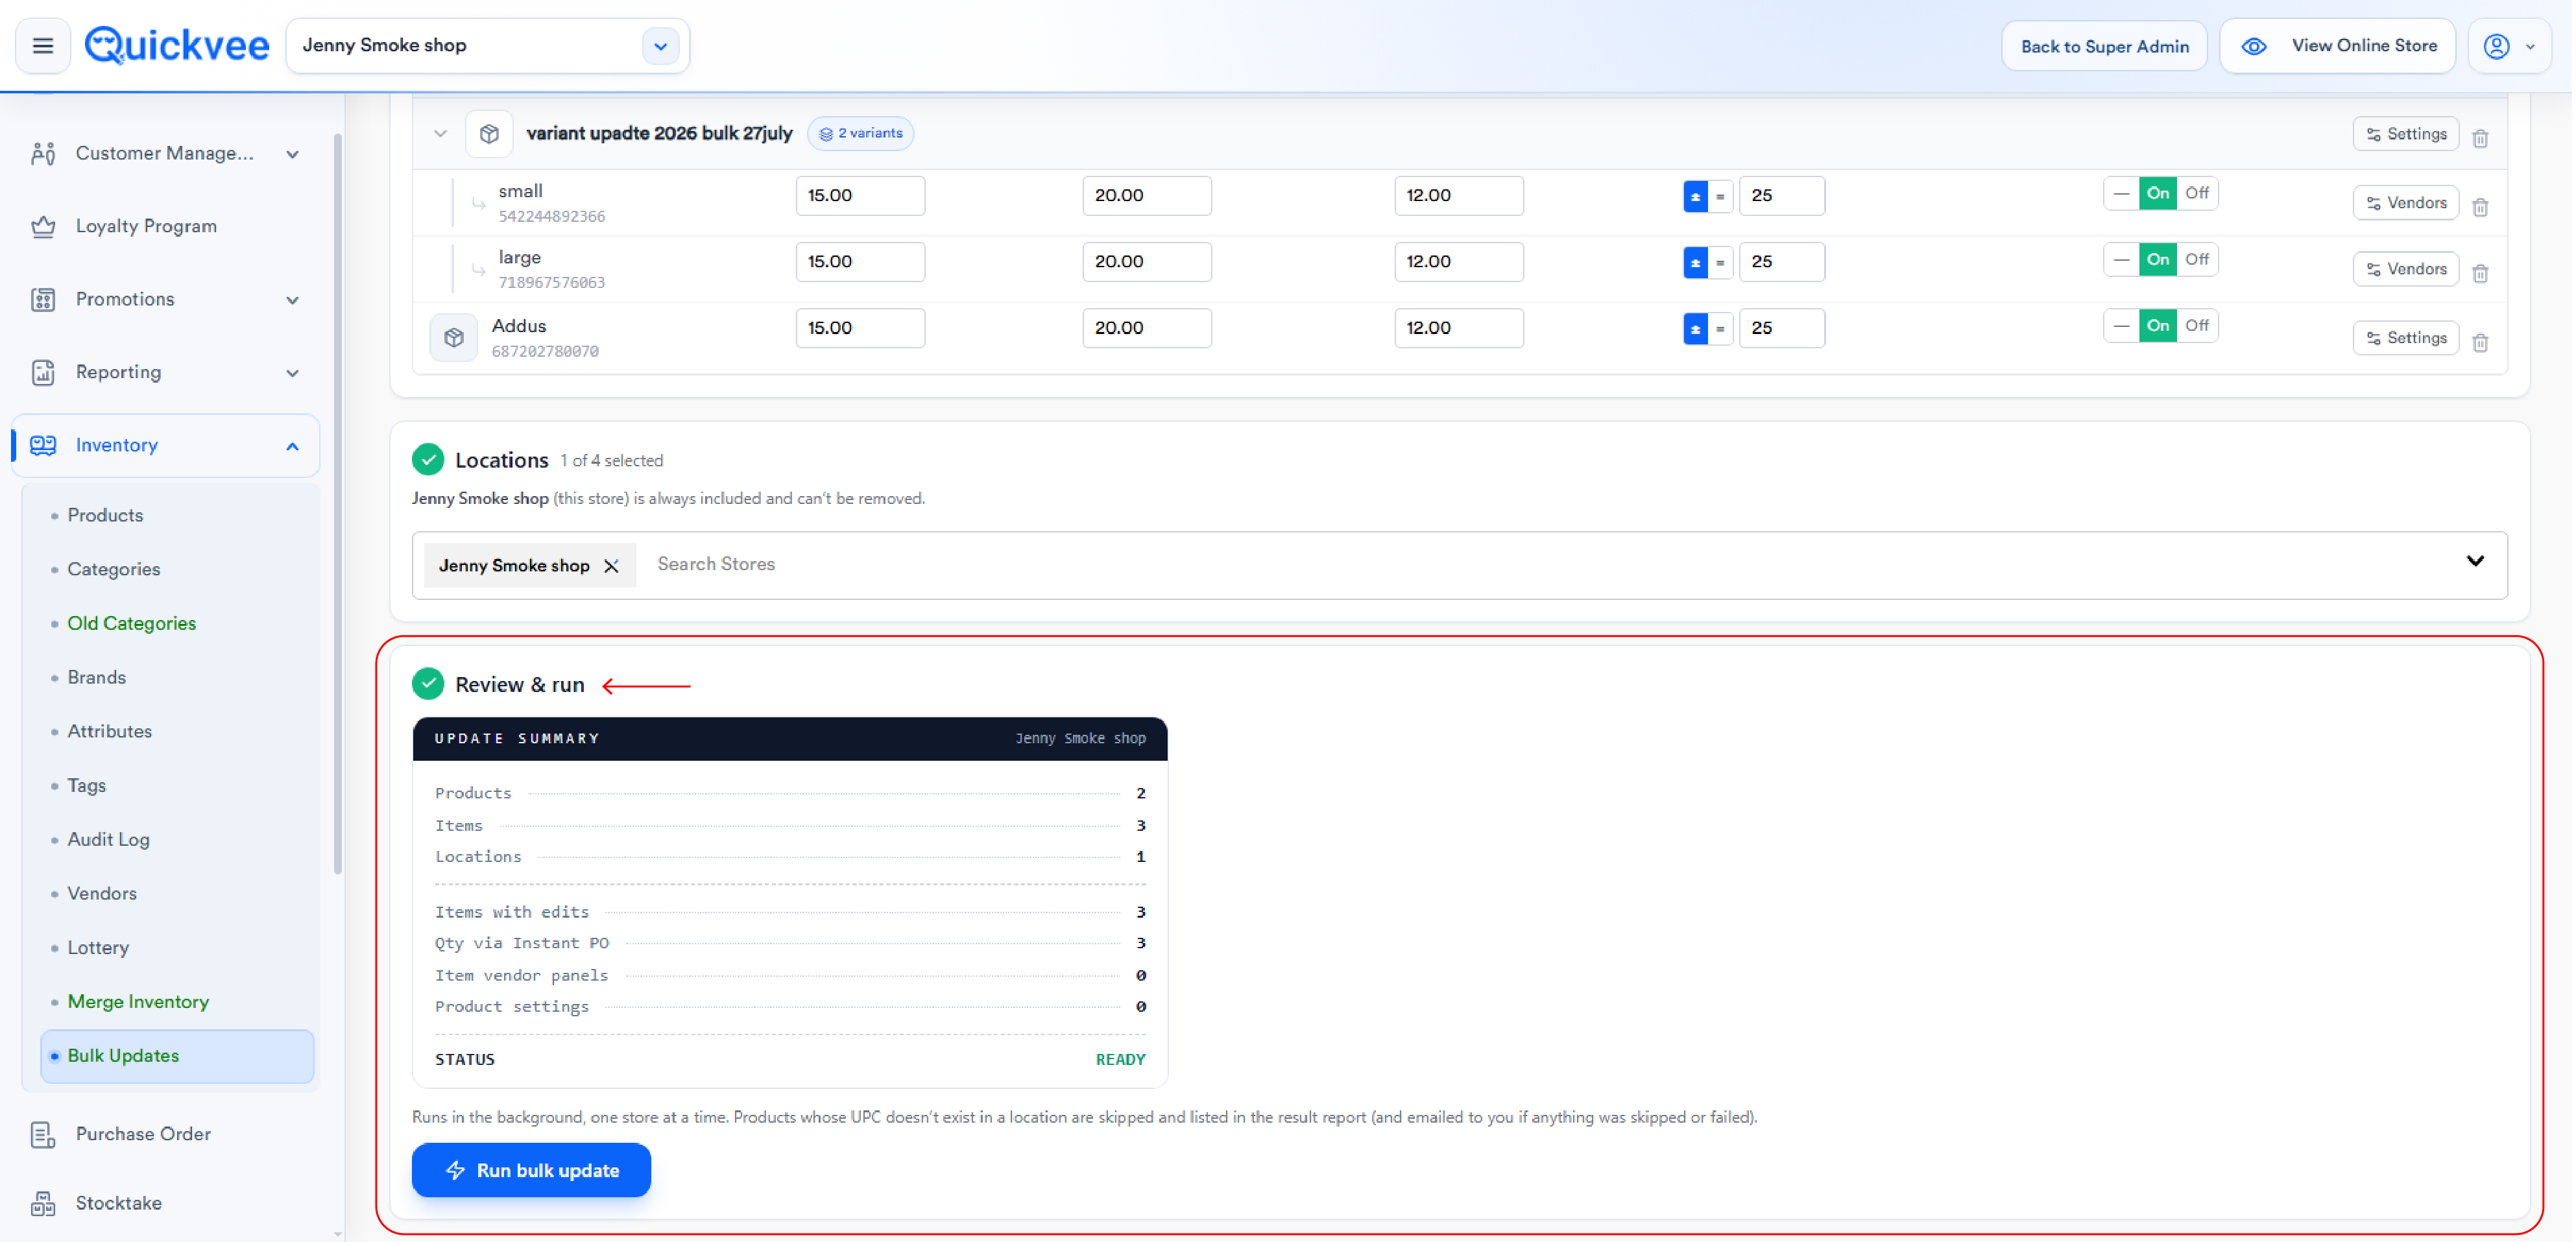The width and height of the screenshot is (2576, 1242).
Task: Collapse the Inventory section chevron
Action: 292,446
